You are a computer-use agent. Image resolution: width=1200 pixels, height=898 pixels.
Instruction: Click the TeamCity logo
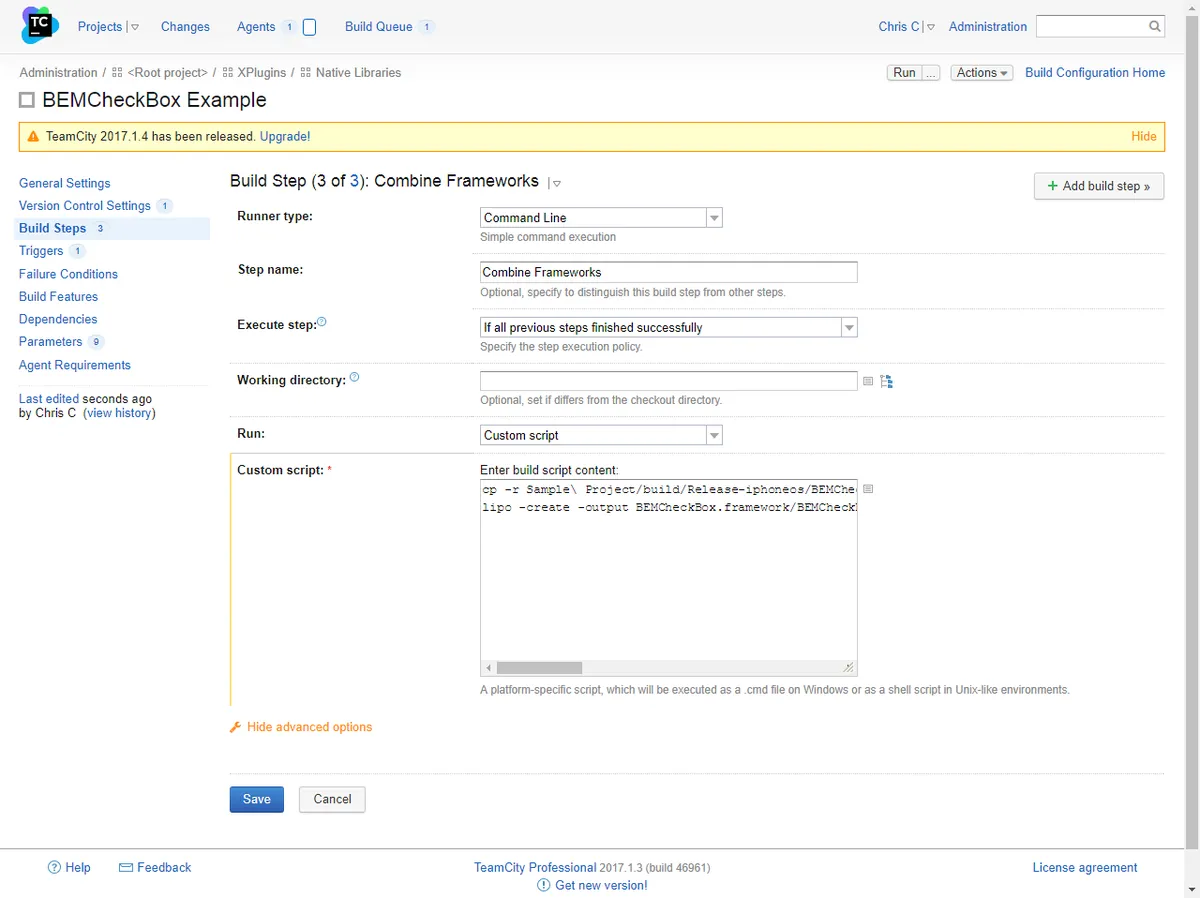pos(38,27)
